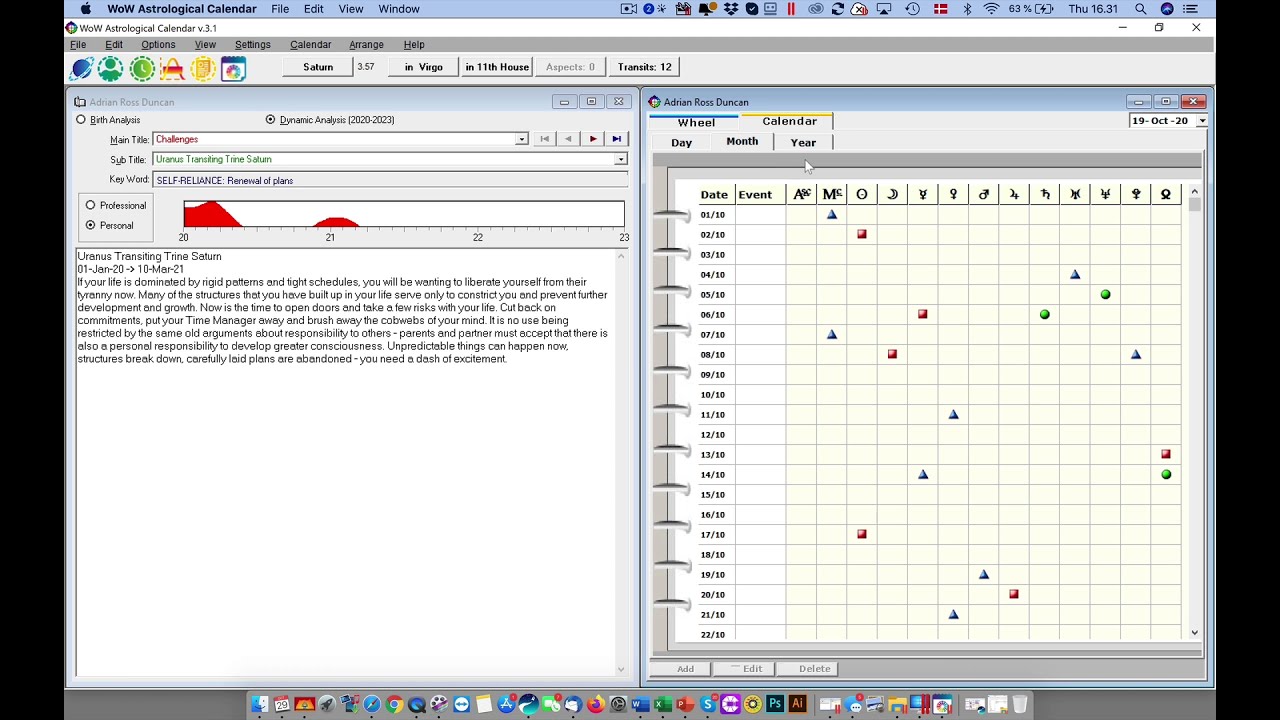Click the in 11th House button
This screenshot has height=720, width=1280.
tap(497, 67)
